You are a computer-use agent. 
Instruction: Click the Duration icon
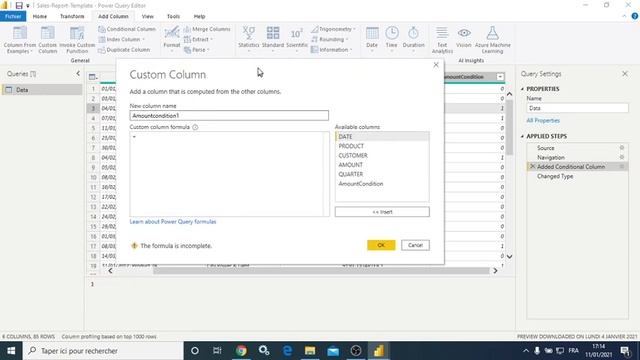[x=413, y=39]
